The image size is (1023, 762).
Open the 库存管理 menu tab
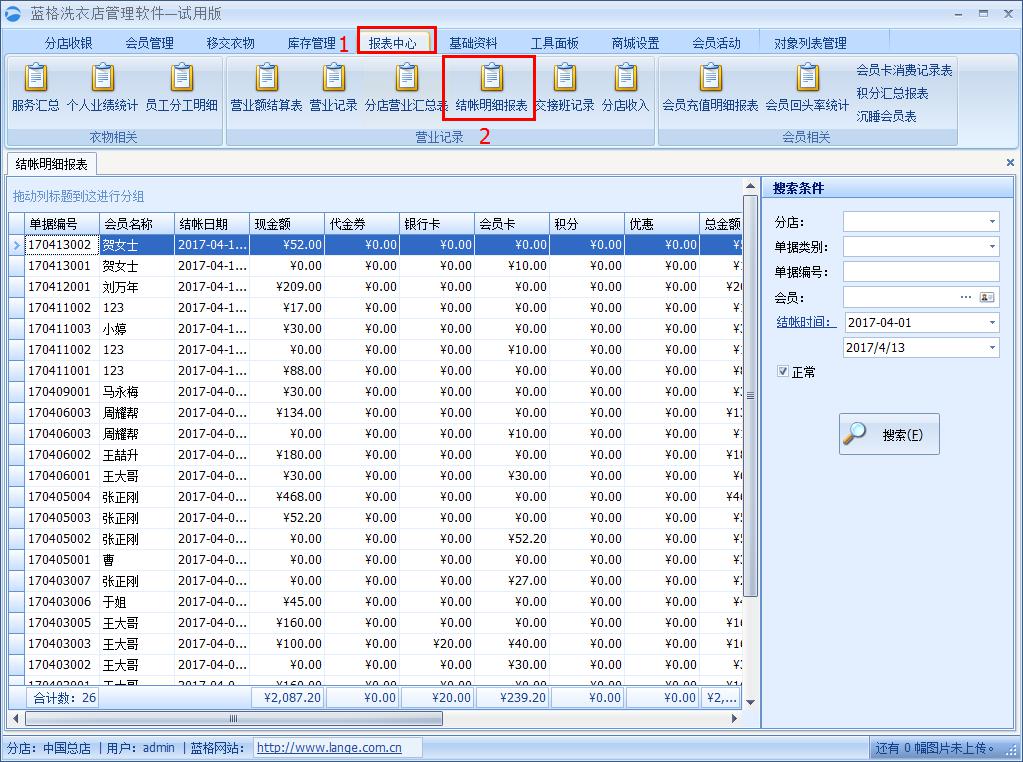311,43
